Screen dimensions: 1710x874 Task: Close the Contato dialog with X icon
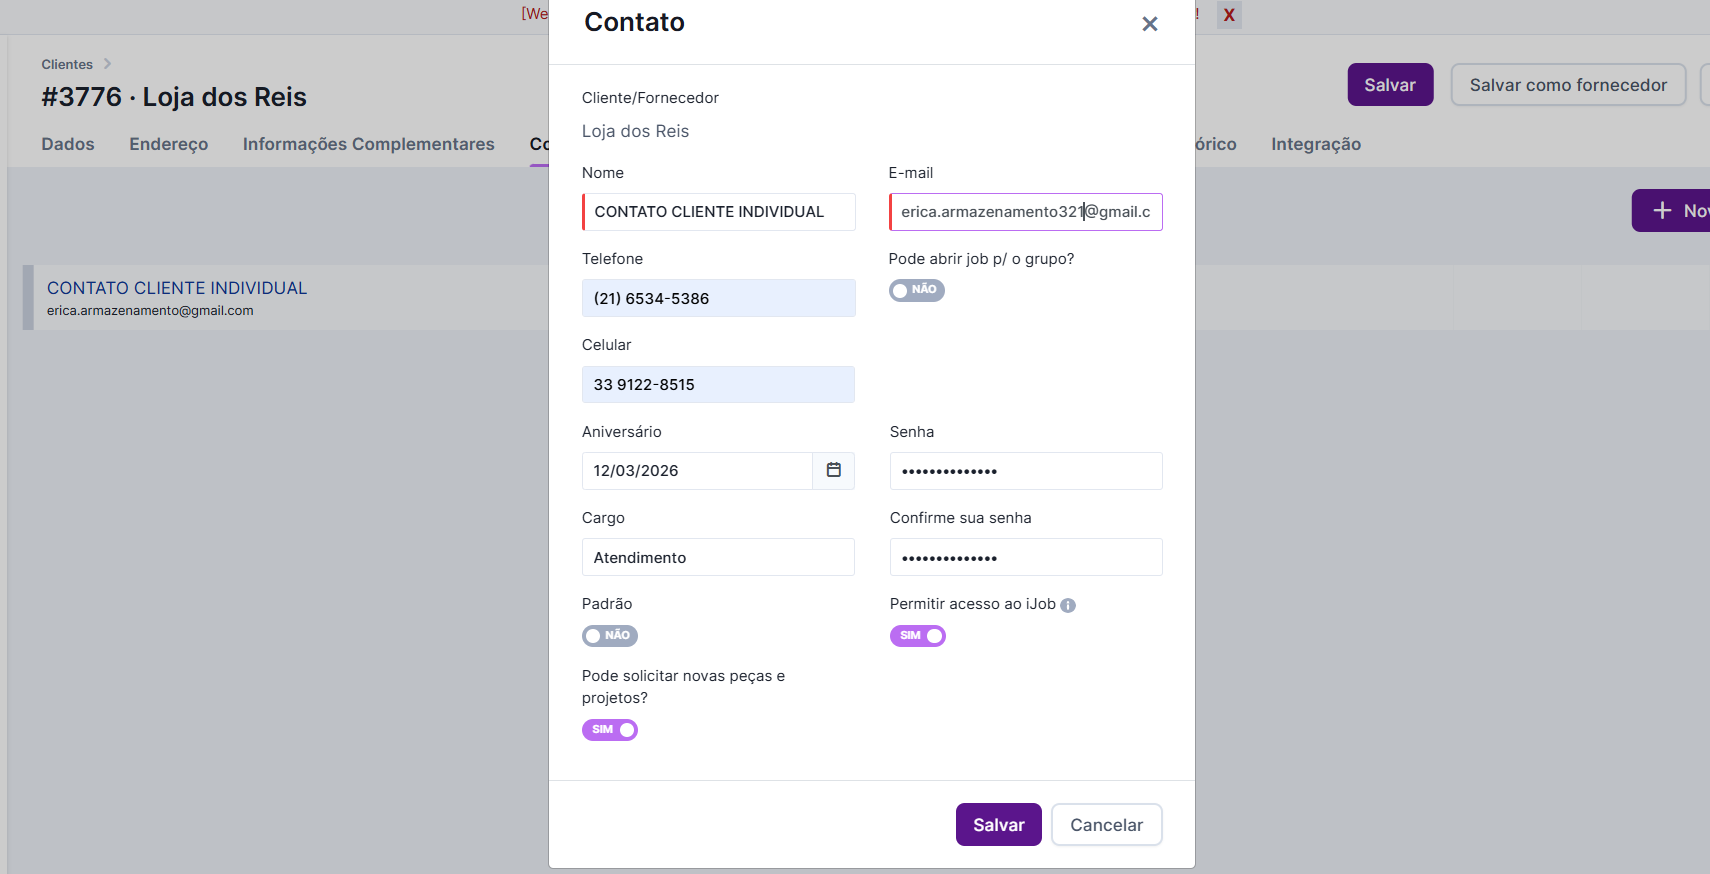coord(1150,24)
